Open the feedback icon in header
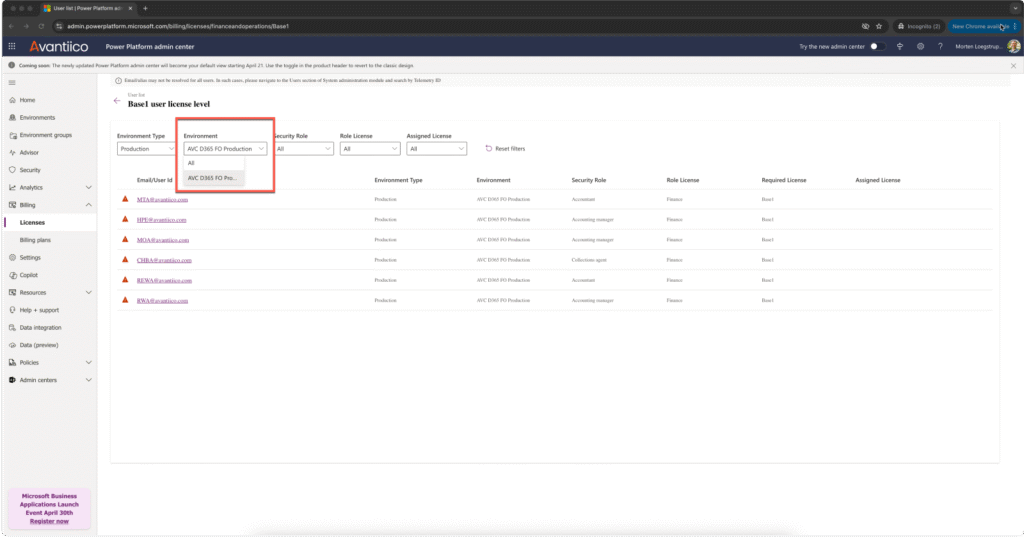The width and height of the screenshot is (1024, 548). tap(900, 46)
